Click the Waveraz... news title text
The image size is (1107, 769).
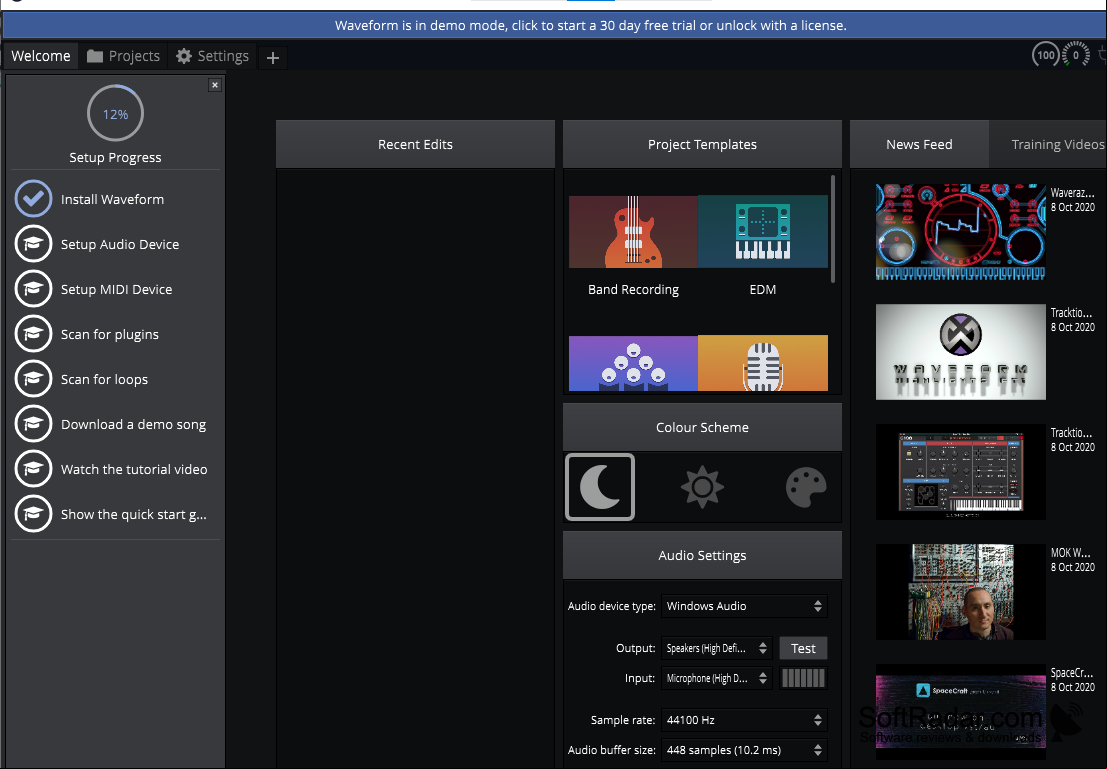coord(1072,193)
